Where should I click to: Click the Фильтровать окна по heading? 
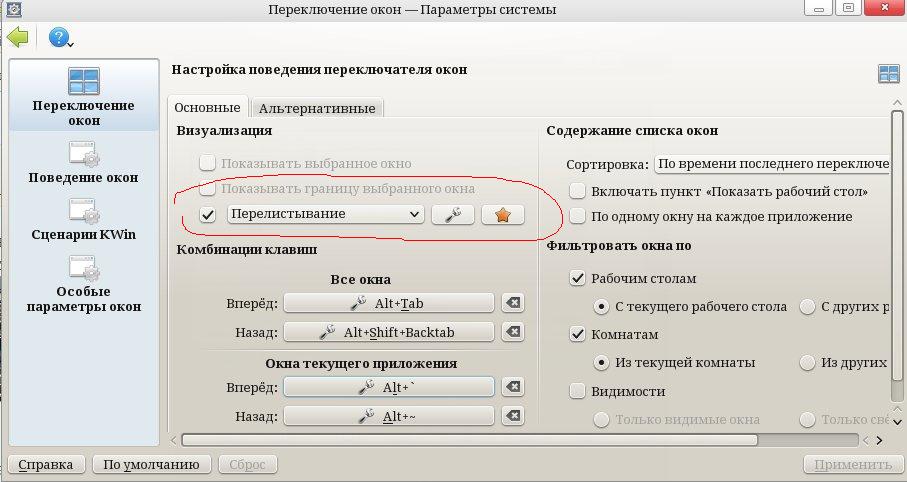point(619,246)
